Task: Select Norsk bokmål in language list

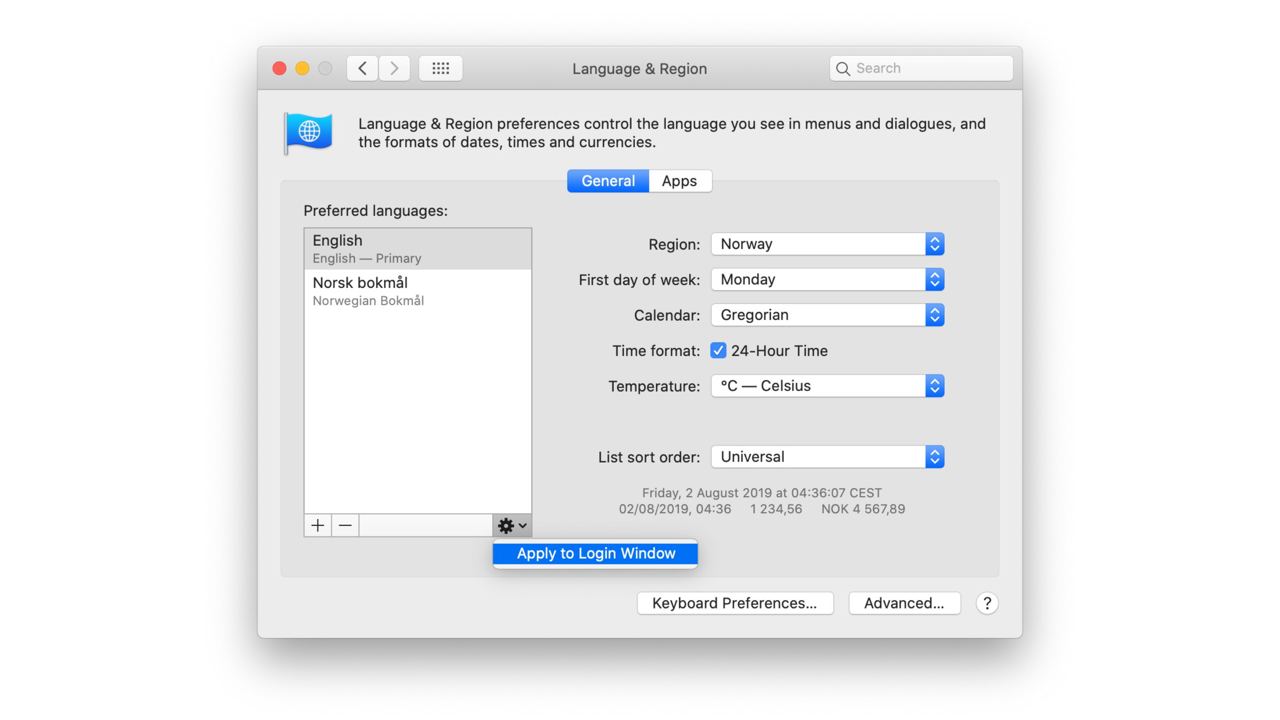Action: [x=417, y=290]
